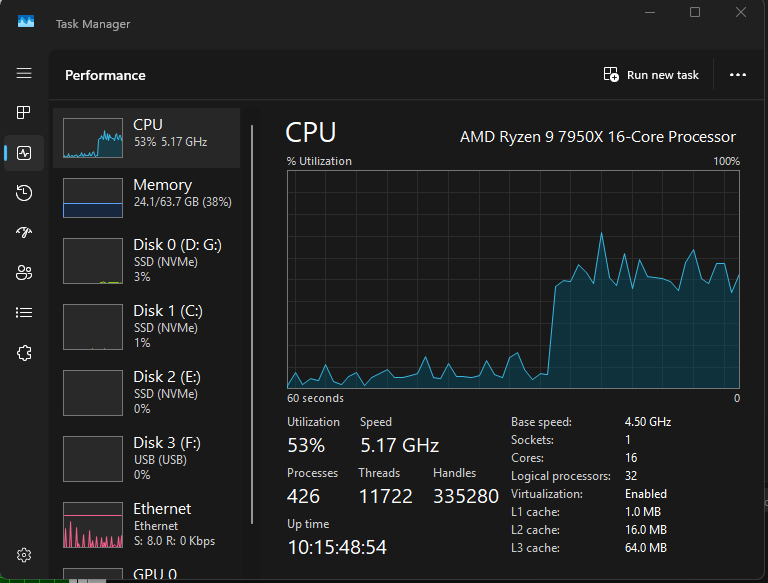Click the CPU utilization graph
Viewport: 768px width, 583px height.
[513, 279]
